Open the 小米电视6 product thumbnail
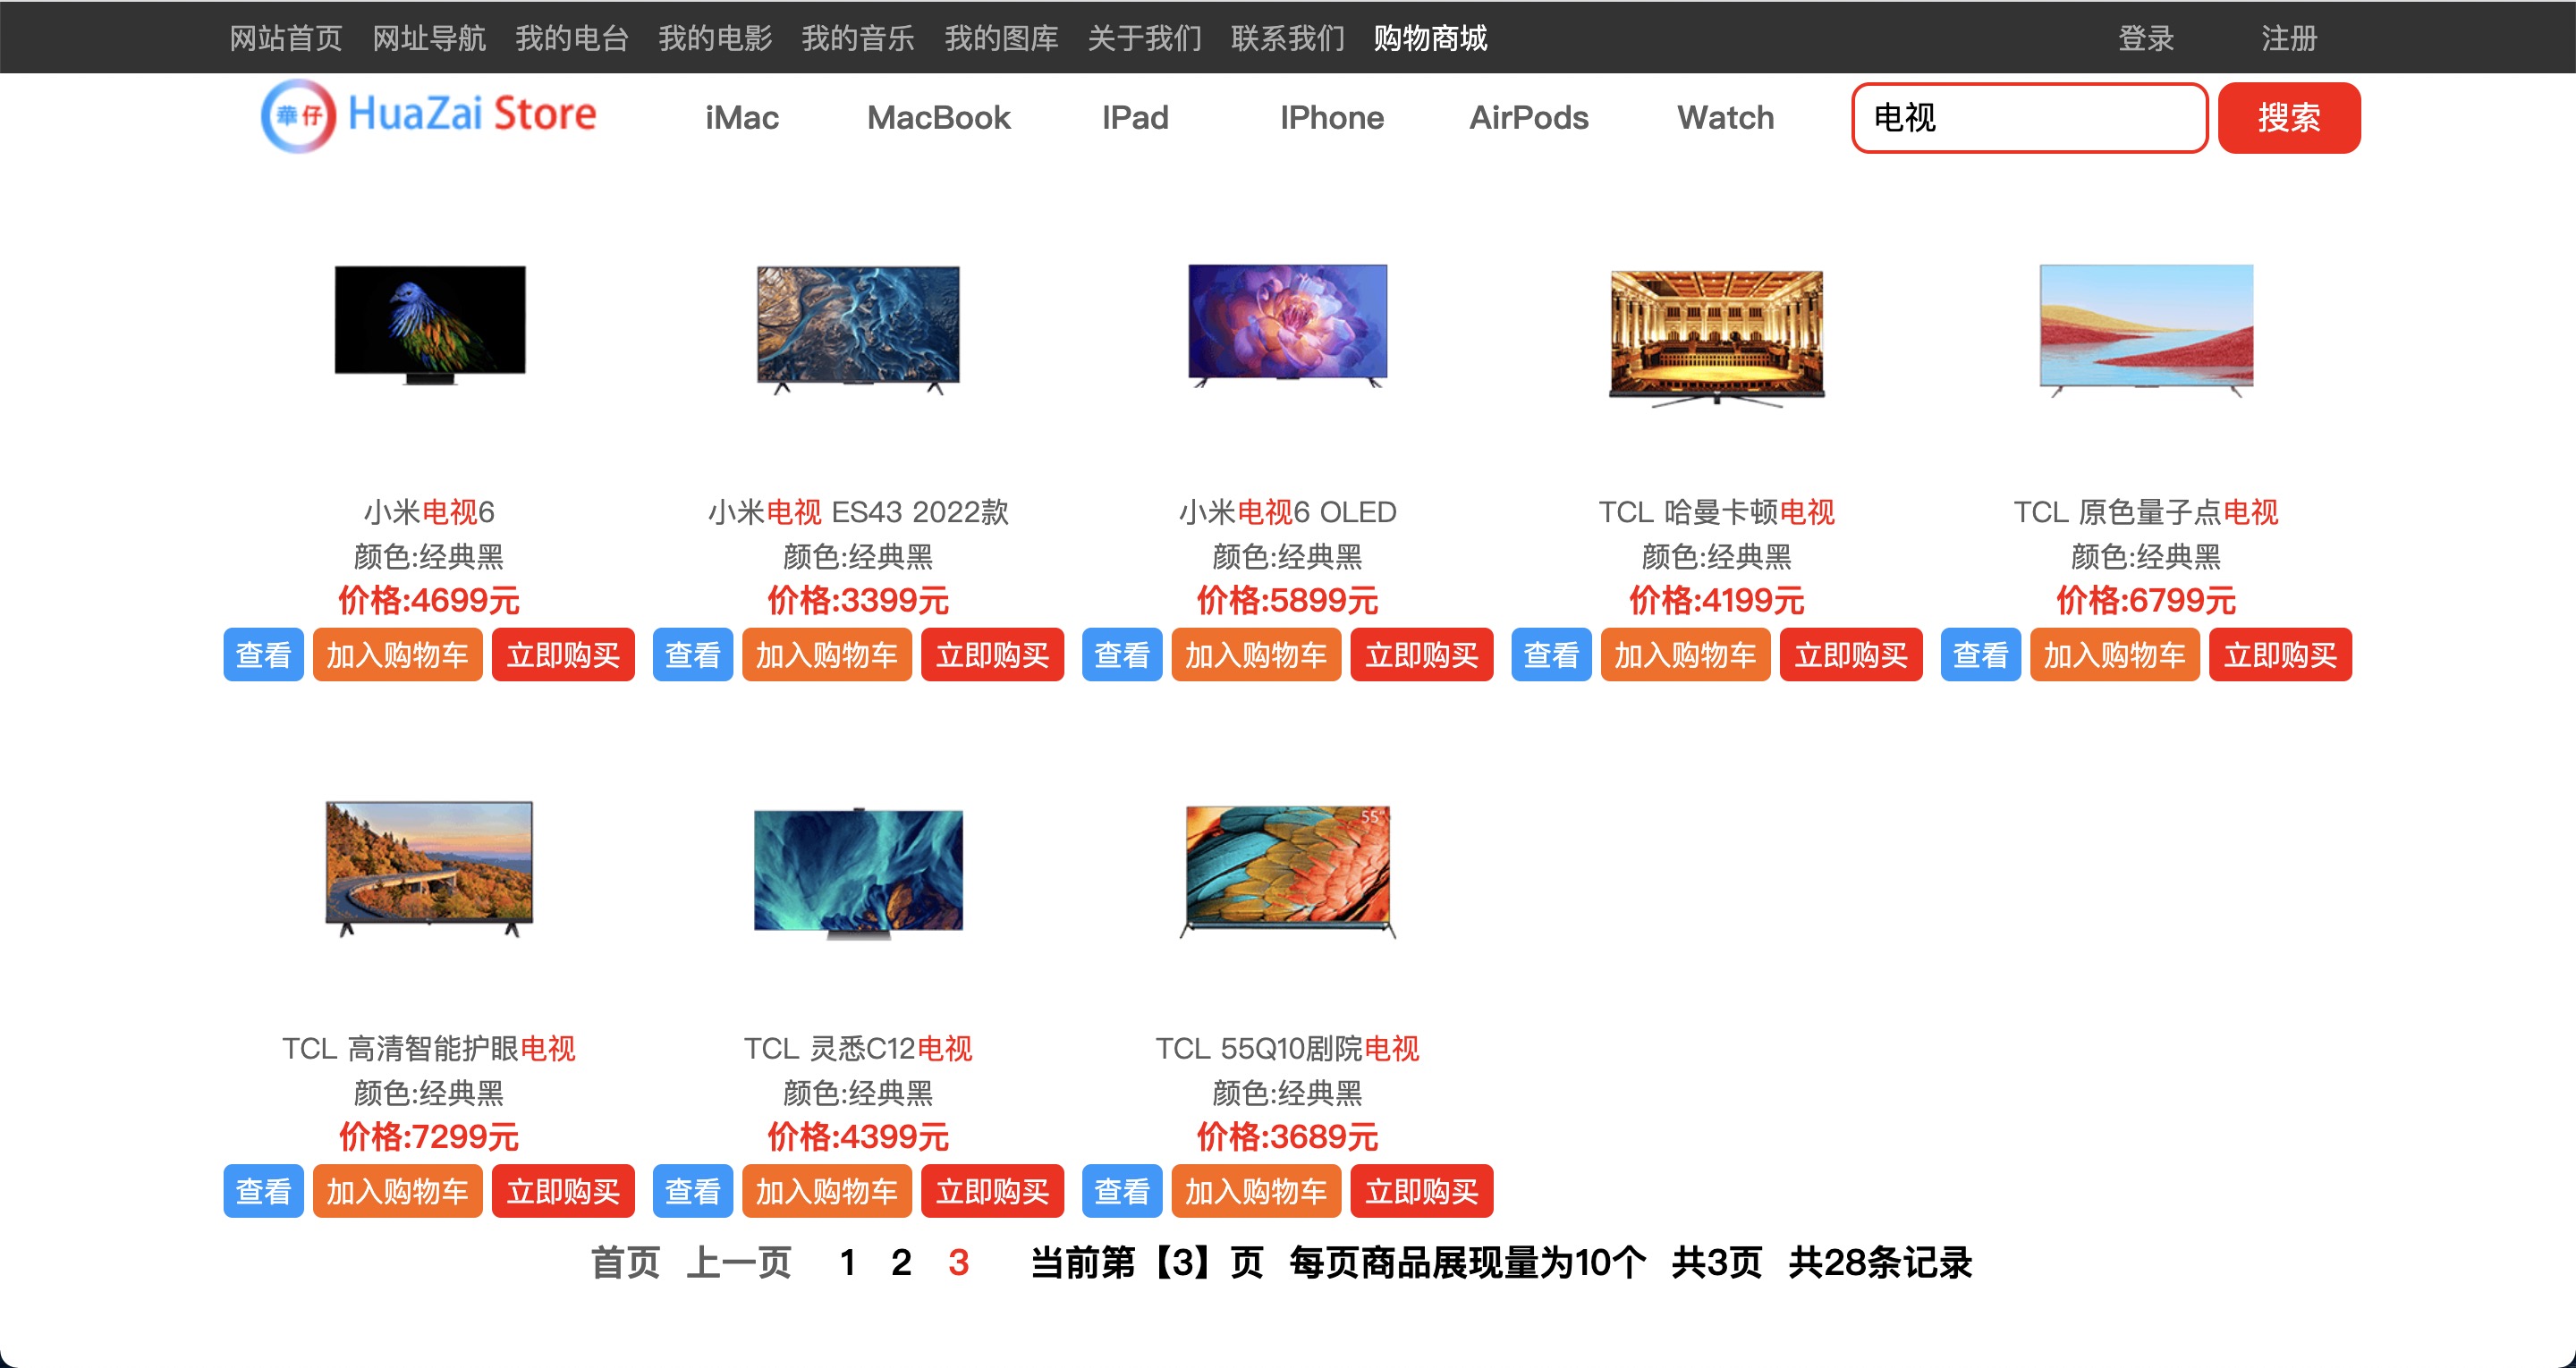The image size is (2576, 1368). pos(429,324)
